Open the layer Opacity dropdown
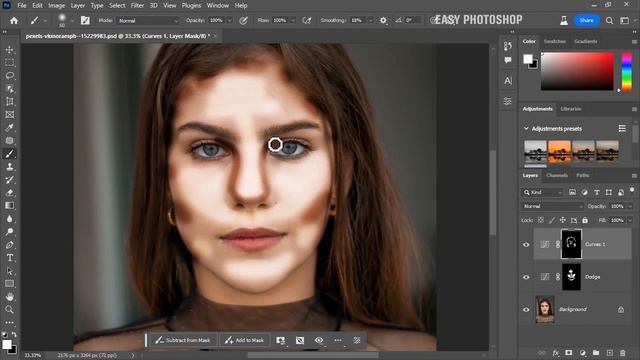This screenshot has width=640, height=360. pos(630,207)
